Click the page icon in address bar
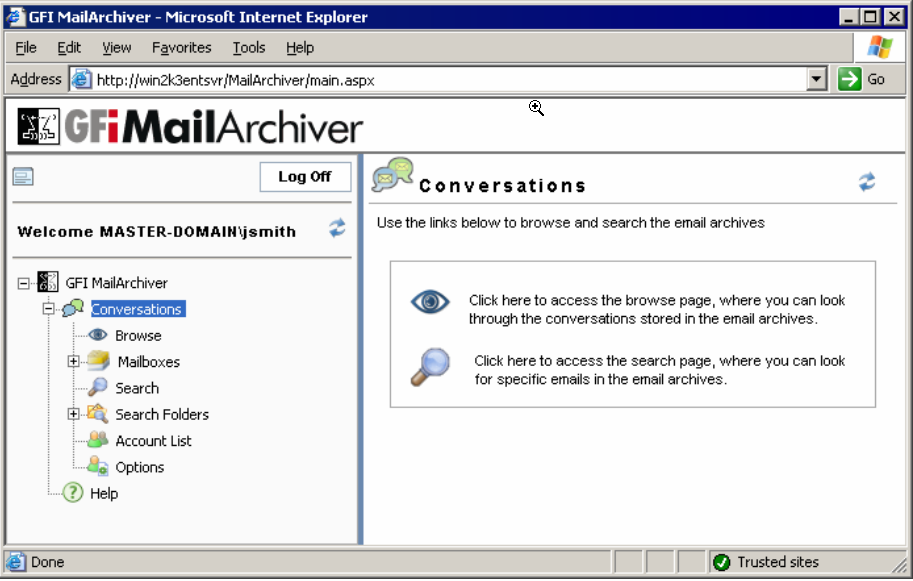 81,79
